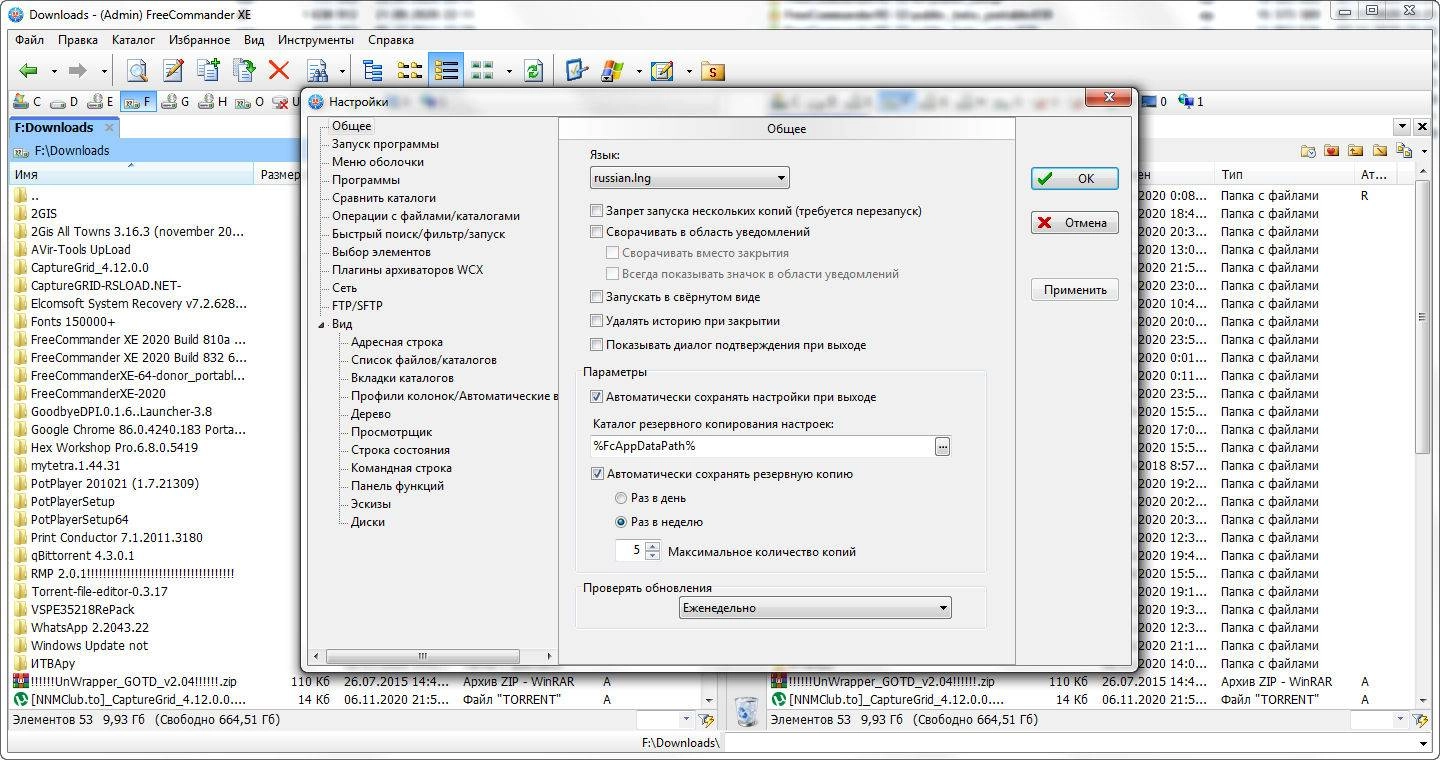
Task: Increase maximum copies count spinner
Action: [x=653, y=546]
